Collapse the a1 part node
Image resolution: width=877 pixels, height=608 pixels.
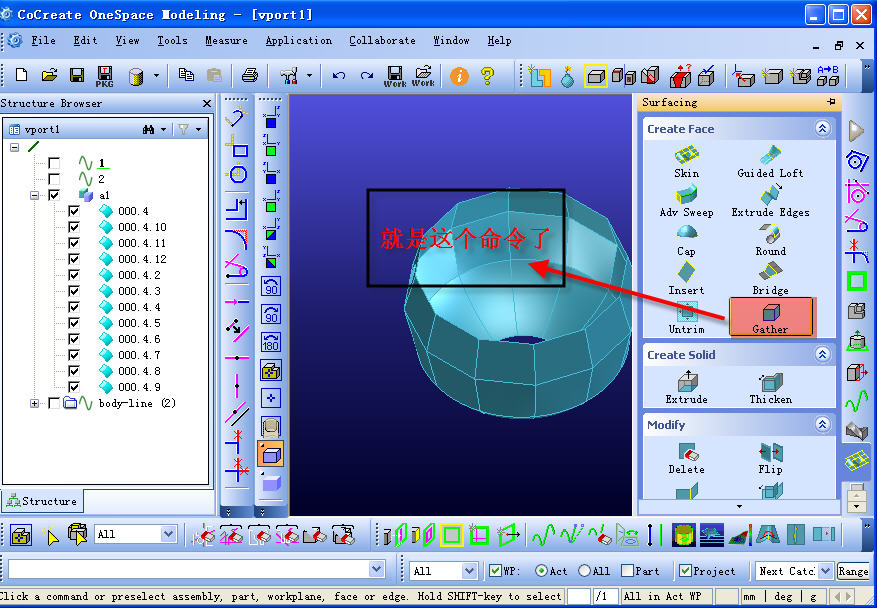point(34,195)
